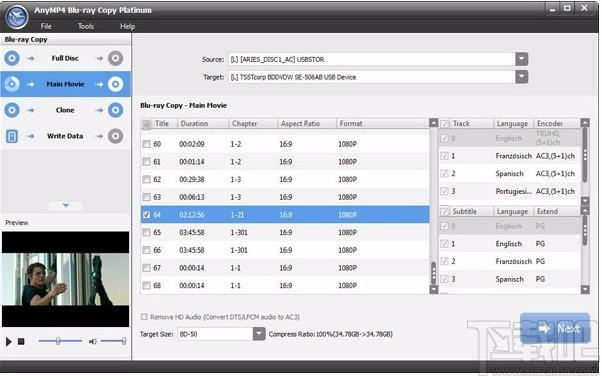Viewport: 602px width, 376px height.
Task: Toggle the all-subtitles header checkbox
Action: pyautogui.click(x=444, y=212)
